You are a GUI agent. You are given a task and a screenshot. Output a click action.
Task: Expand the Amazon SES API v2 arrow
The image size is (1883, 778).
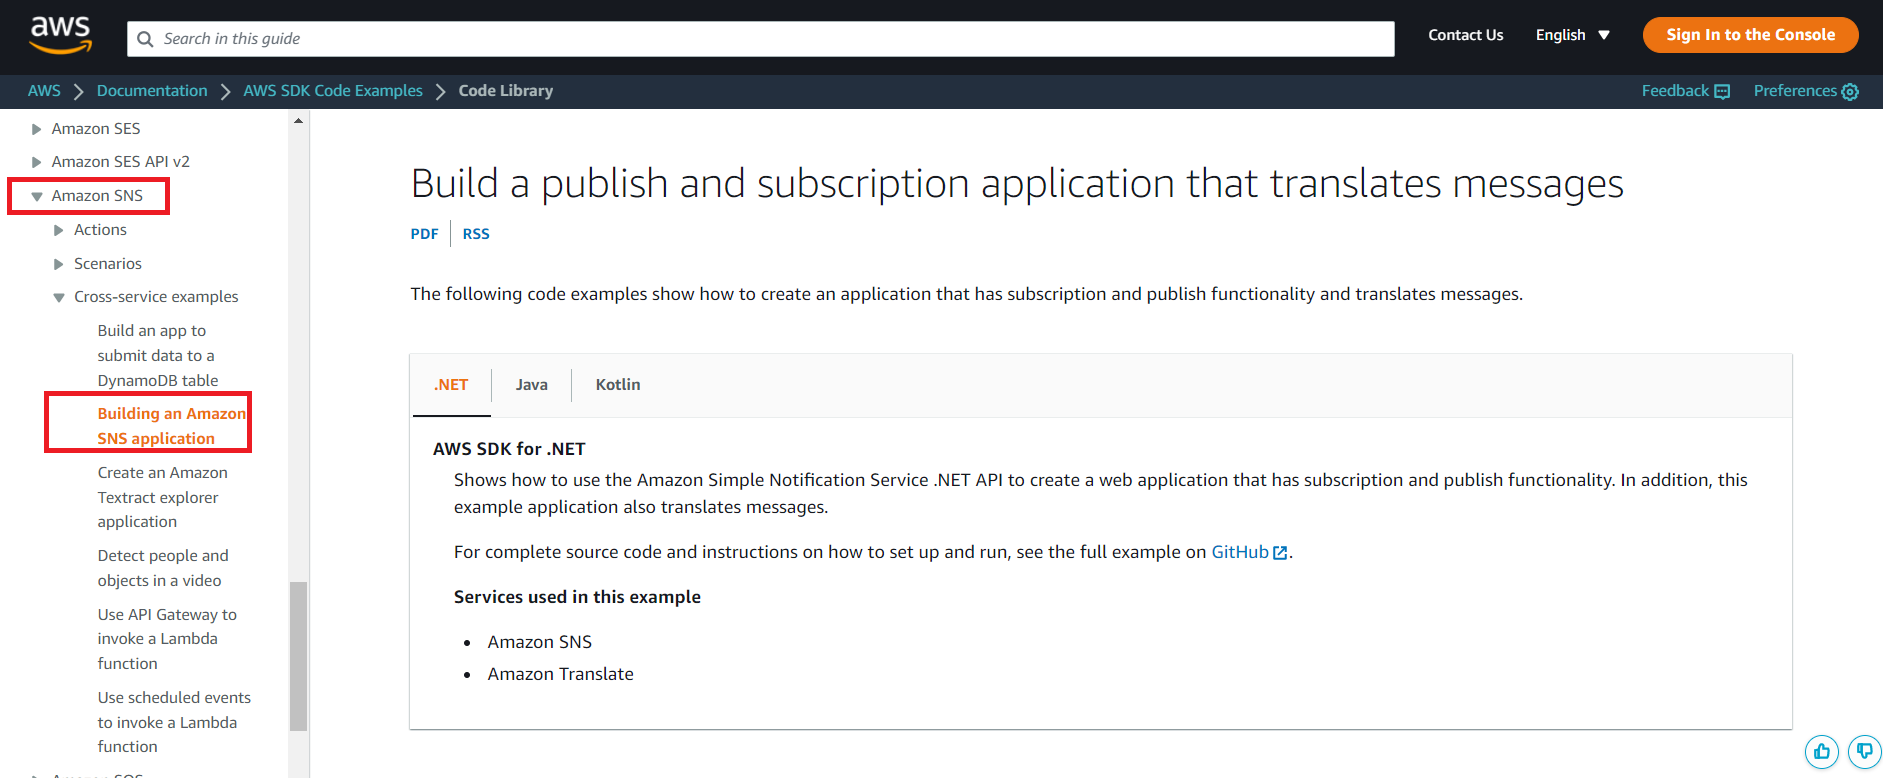(x=36, y=162)
